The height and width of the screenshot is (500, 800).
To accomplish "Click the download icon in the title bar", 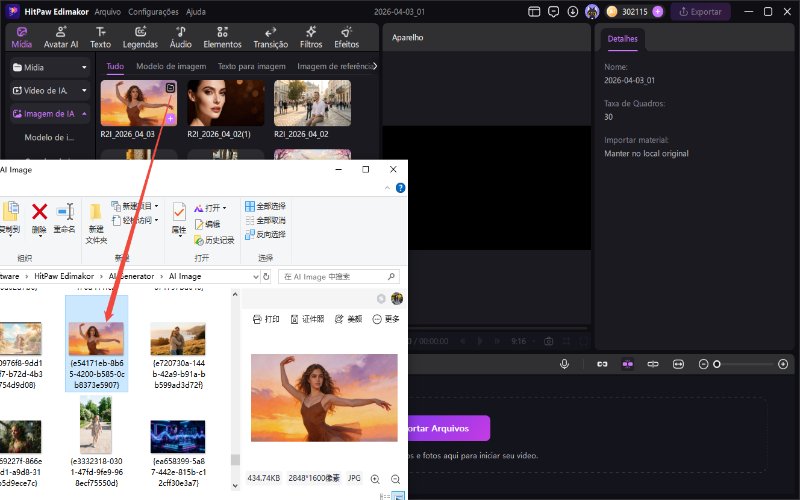I will coord(573,12).
